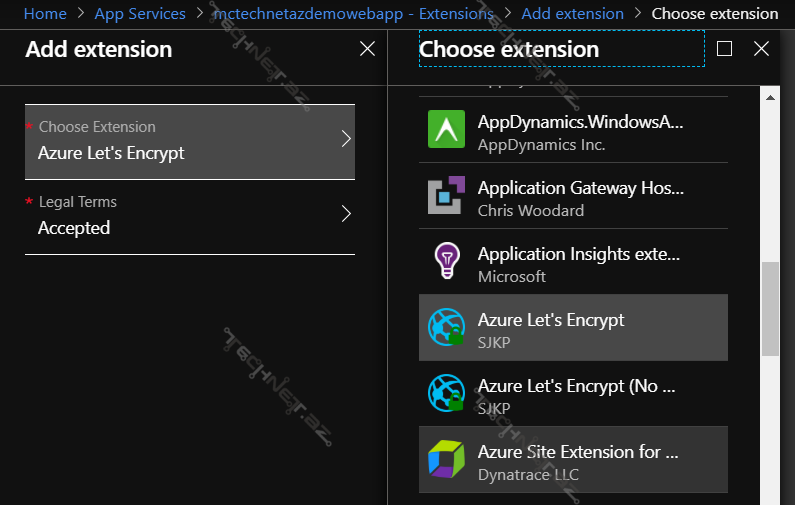Maximize the Choose extension blade
This screenshot has width=795, height=505.
pyautogui.click(x=725, y=49)
